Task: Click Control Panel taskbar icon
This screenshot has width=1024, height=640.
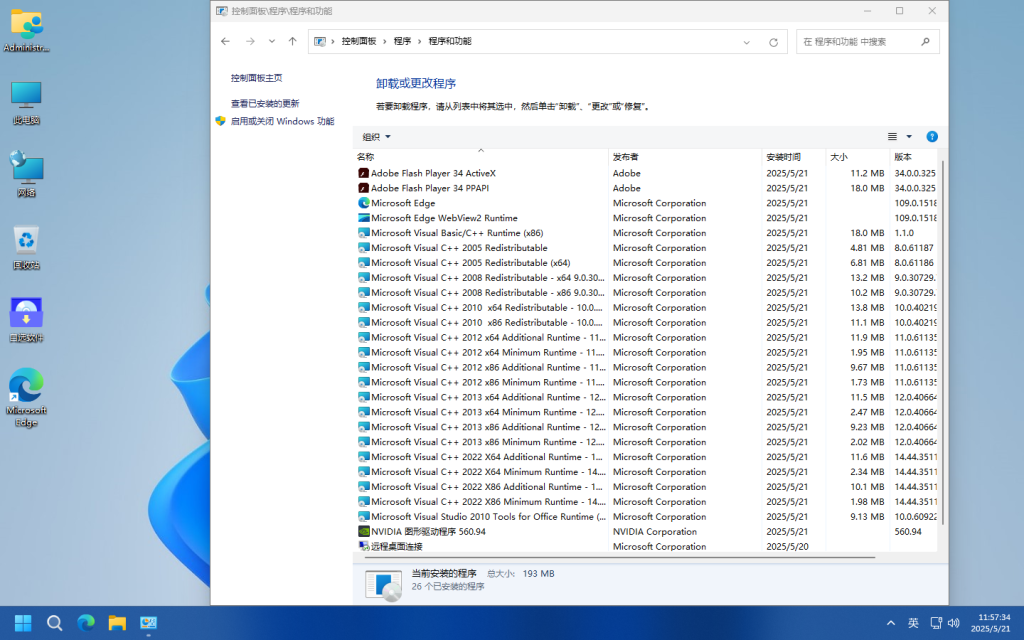Action: [x=149, y=623]
